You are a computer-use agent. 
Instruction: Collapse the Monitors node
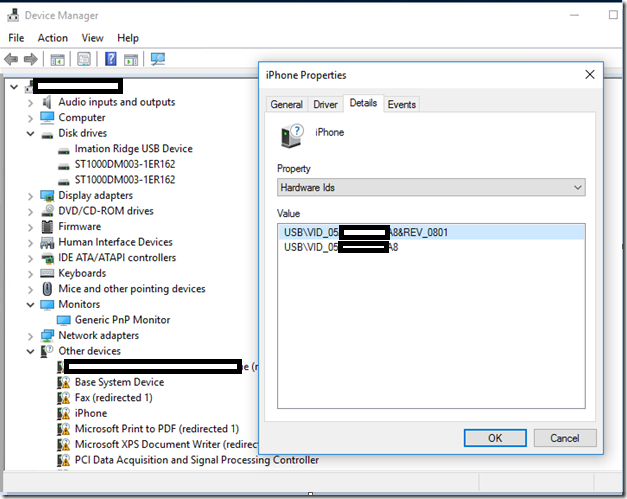click(30, 305)
